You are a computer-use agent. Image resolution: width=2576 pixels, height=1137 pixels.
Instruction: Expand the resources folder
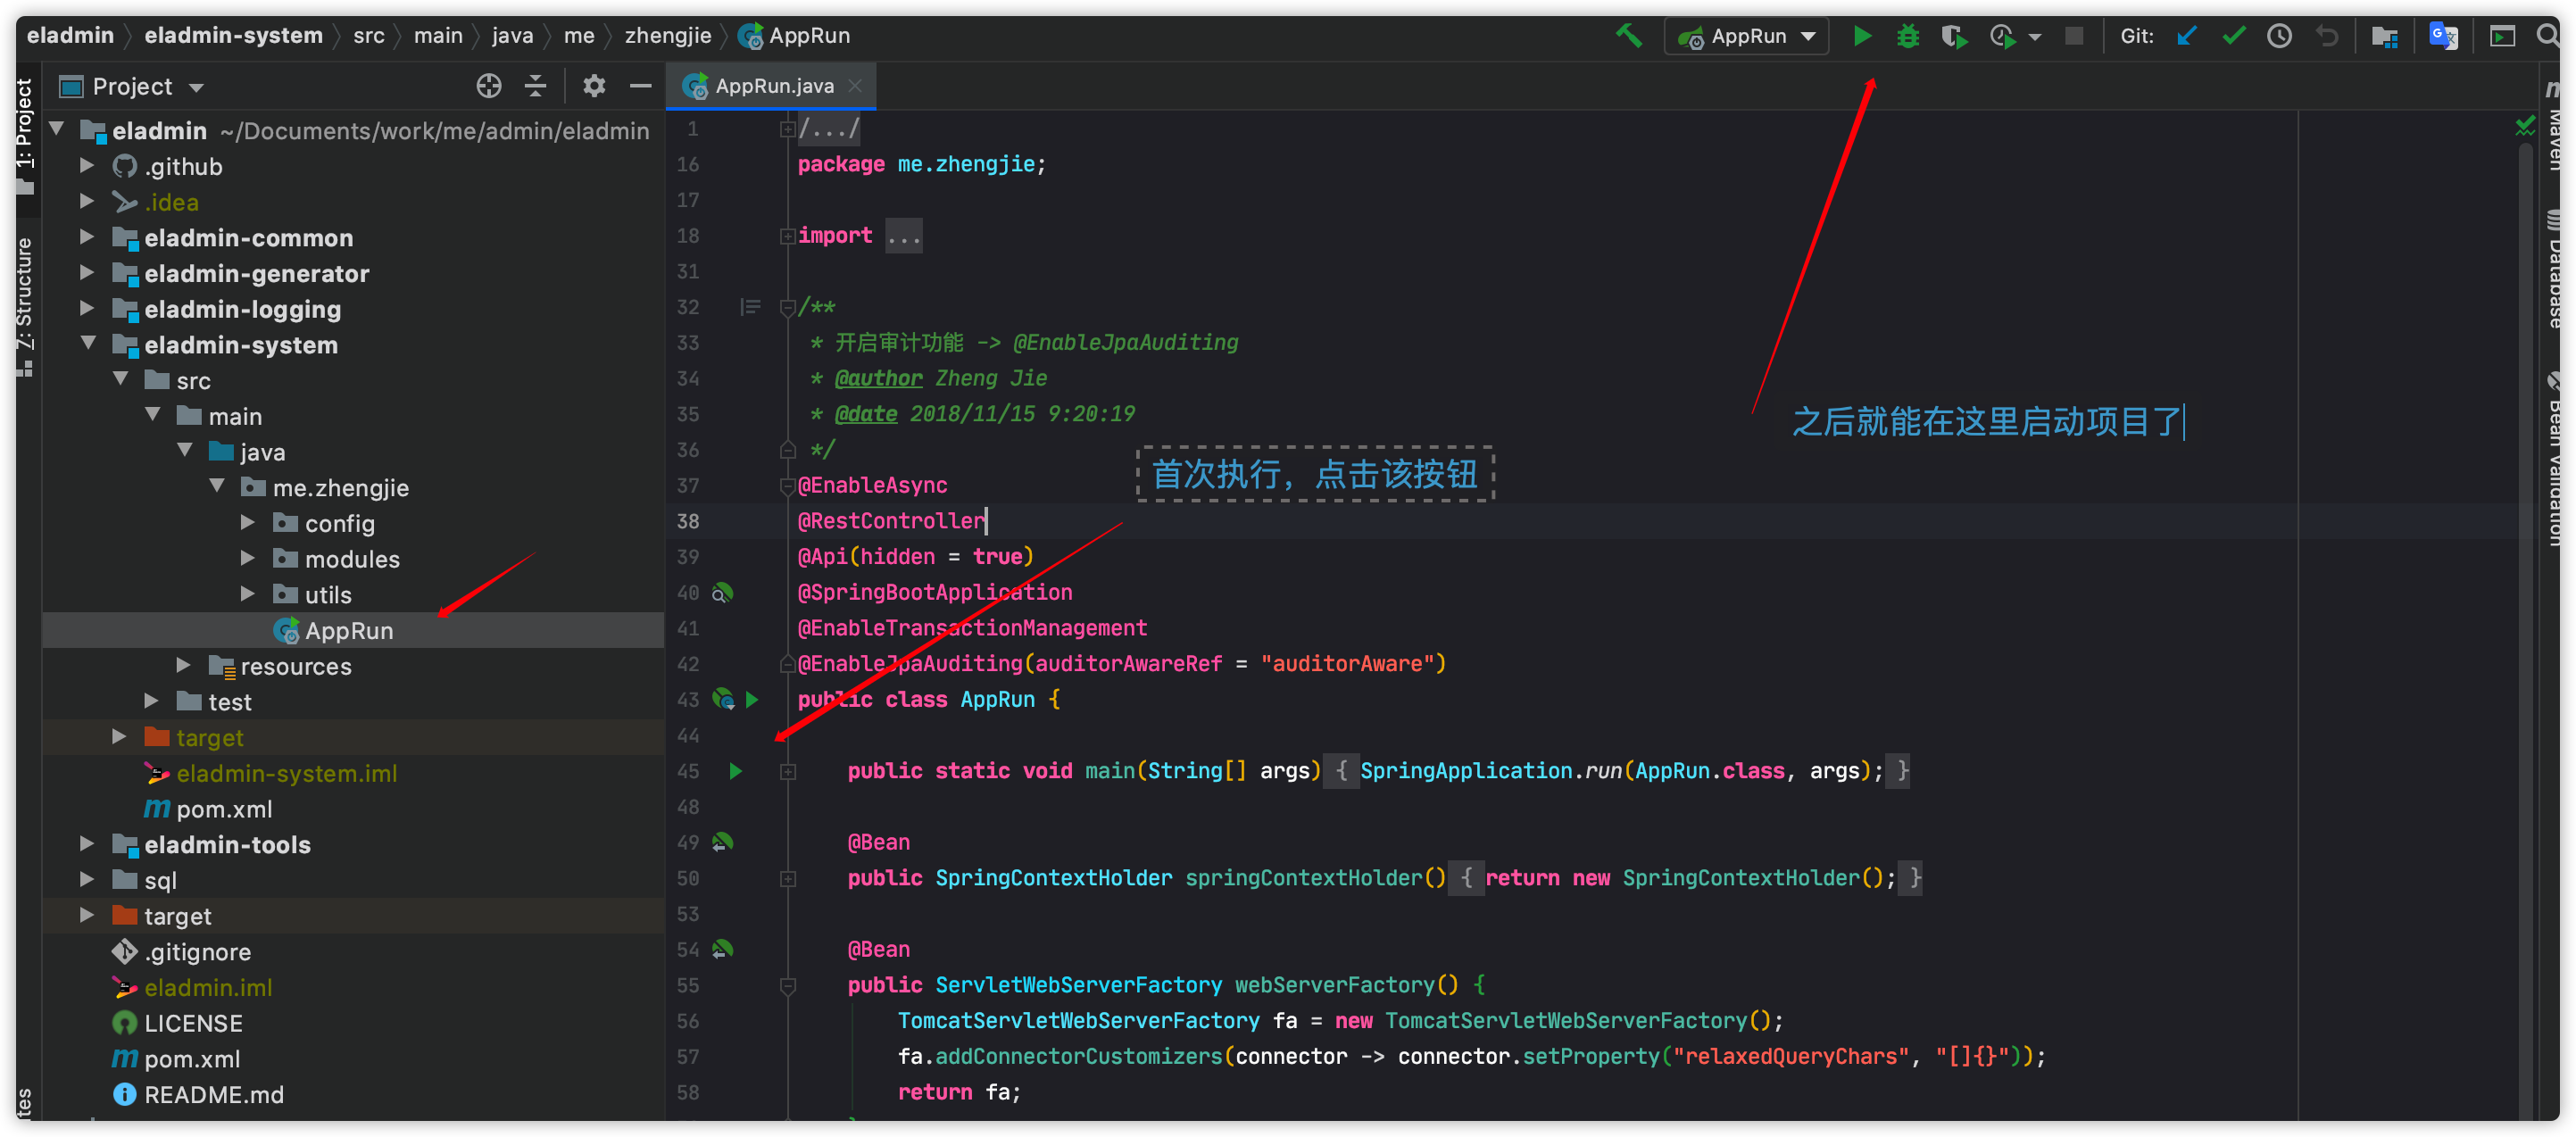[x=183, y=665]
